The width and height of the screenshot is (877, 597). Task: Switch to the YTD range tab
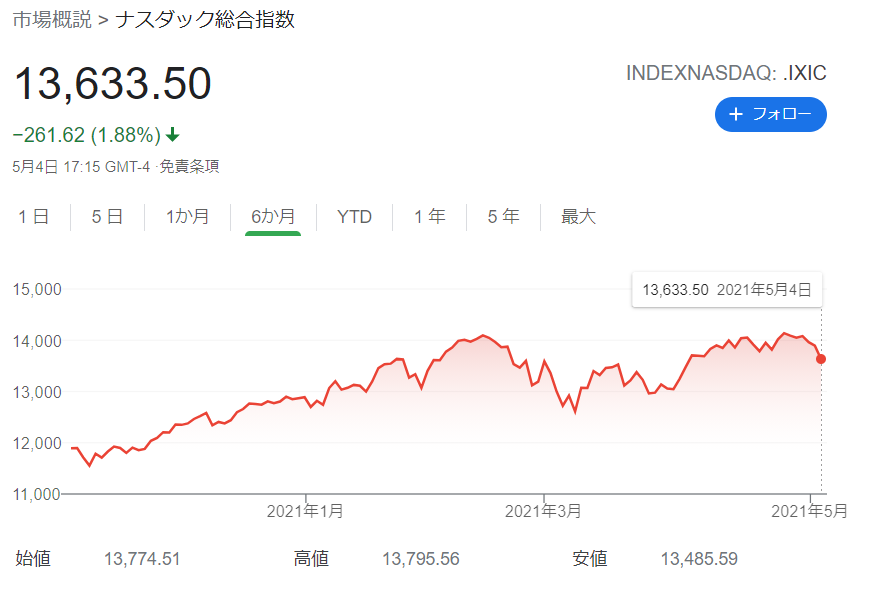pos(355,217)
